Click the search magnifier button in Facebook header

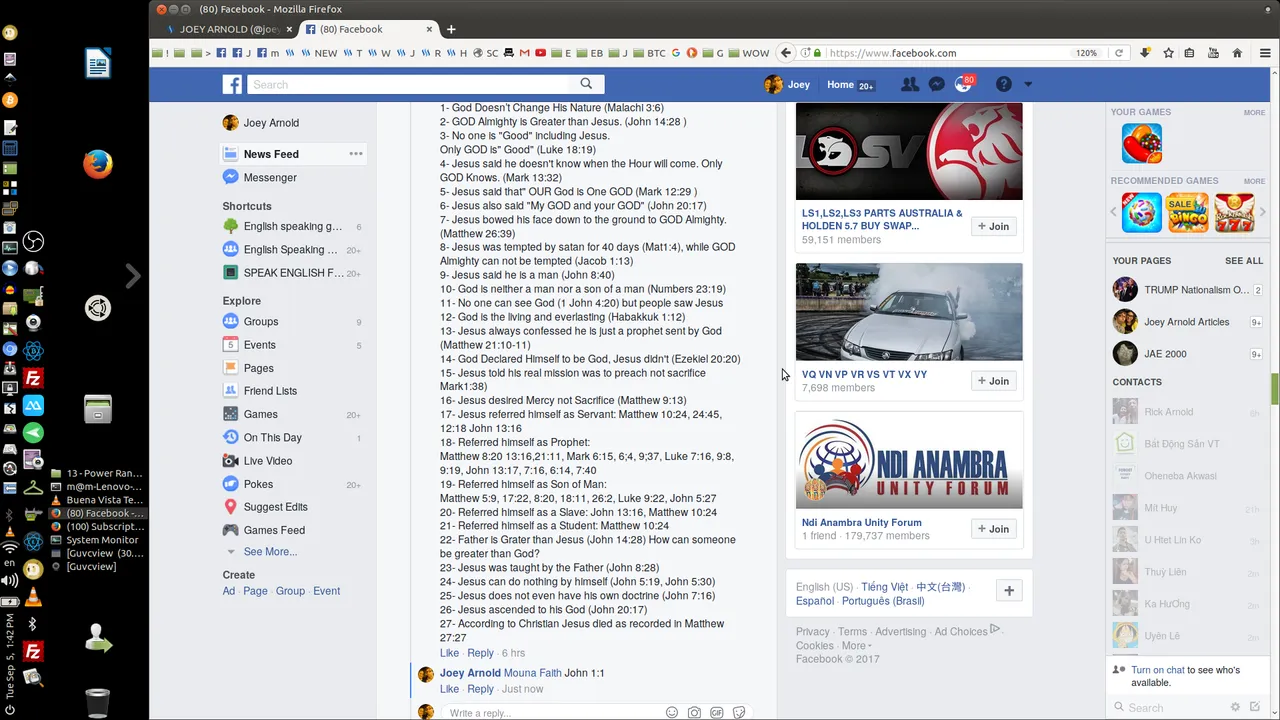pyautogui.click(x=586, y=84)
